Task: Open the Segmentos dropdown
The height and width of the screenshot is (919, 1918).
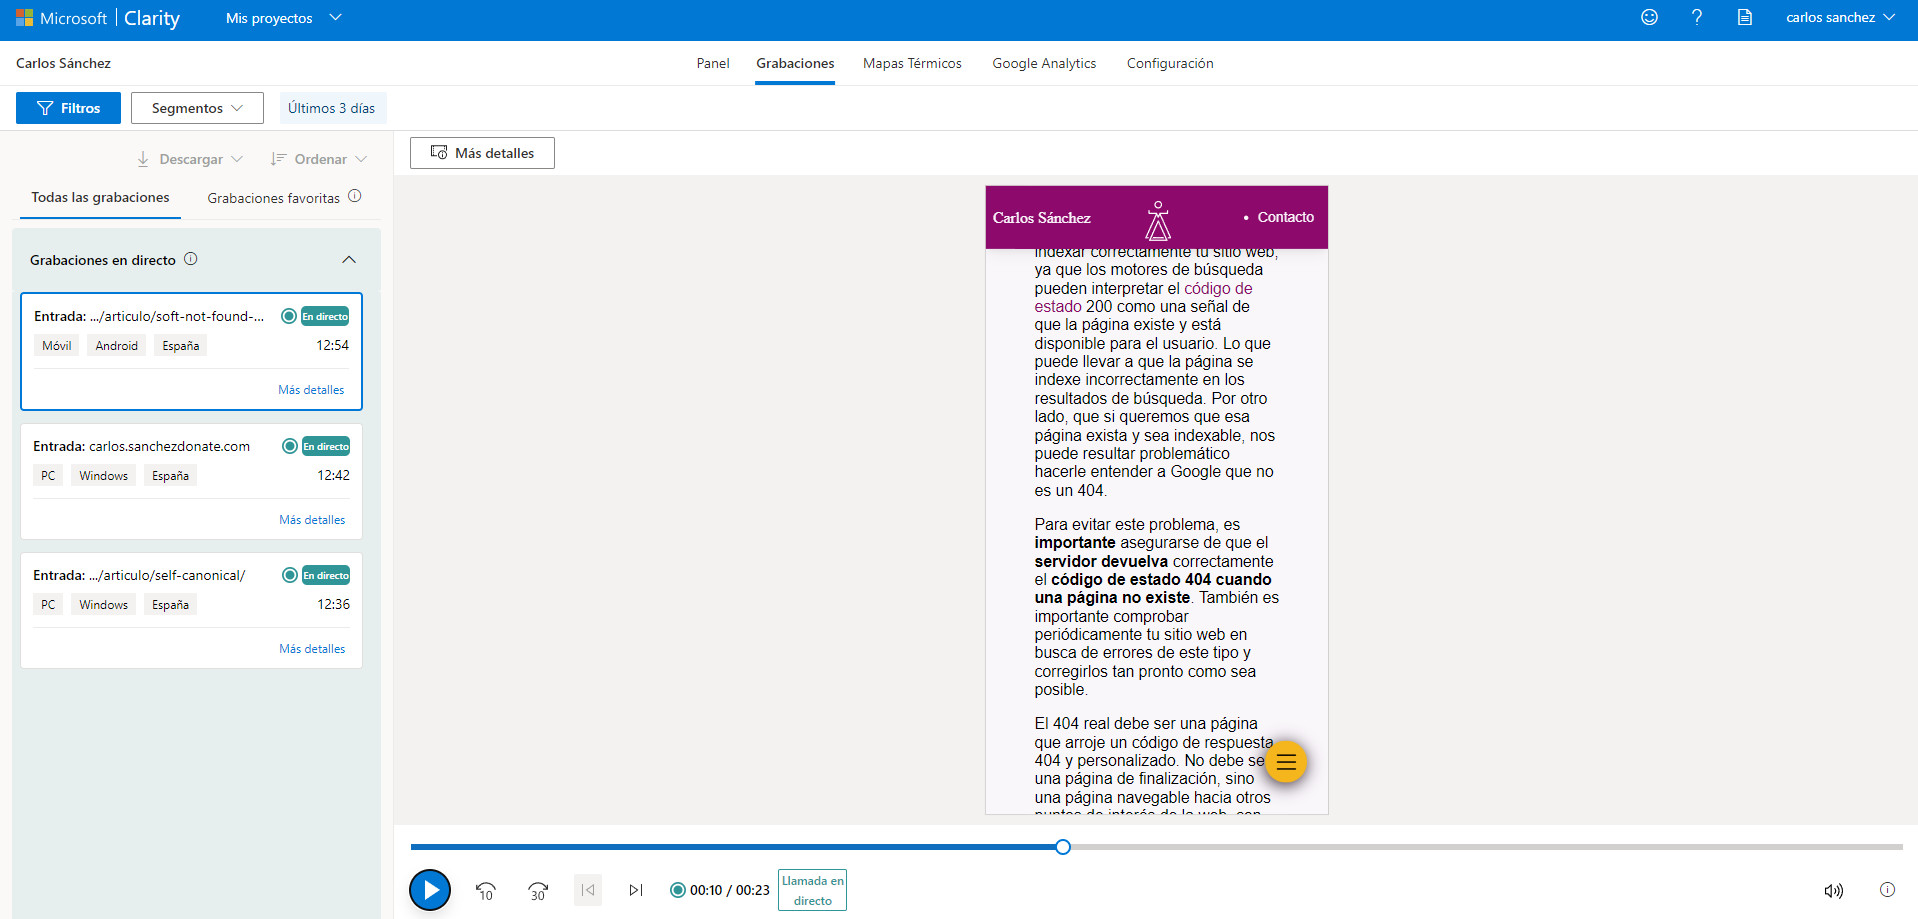Action: [x=197, y=108]
